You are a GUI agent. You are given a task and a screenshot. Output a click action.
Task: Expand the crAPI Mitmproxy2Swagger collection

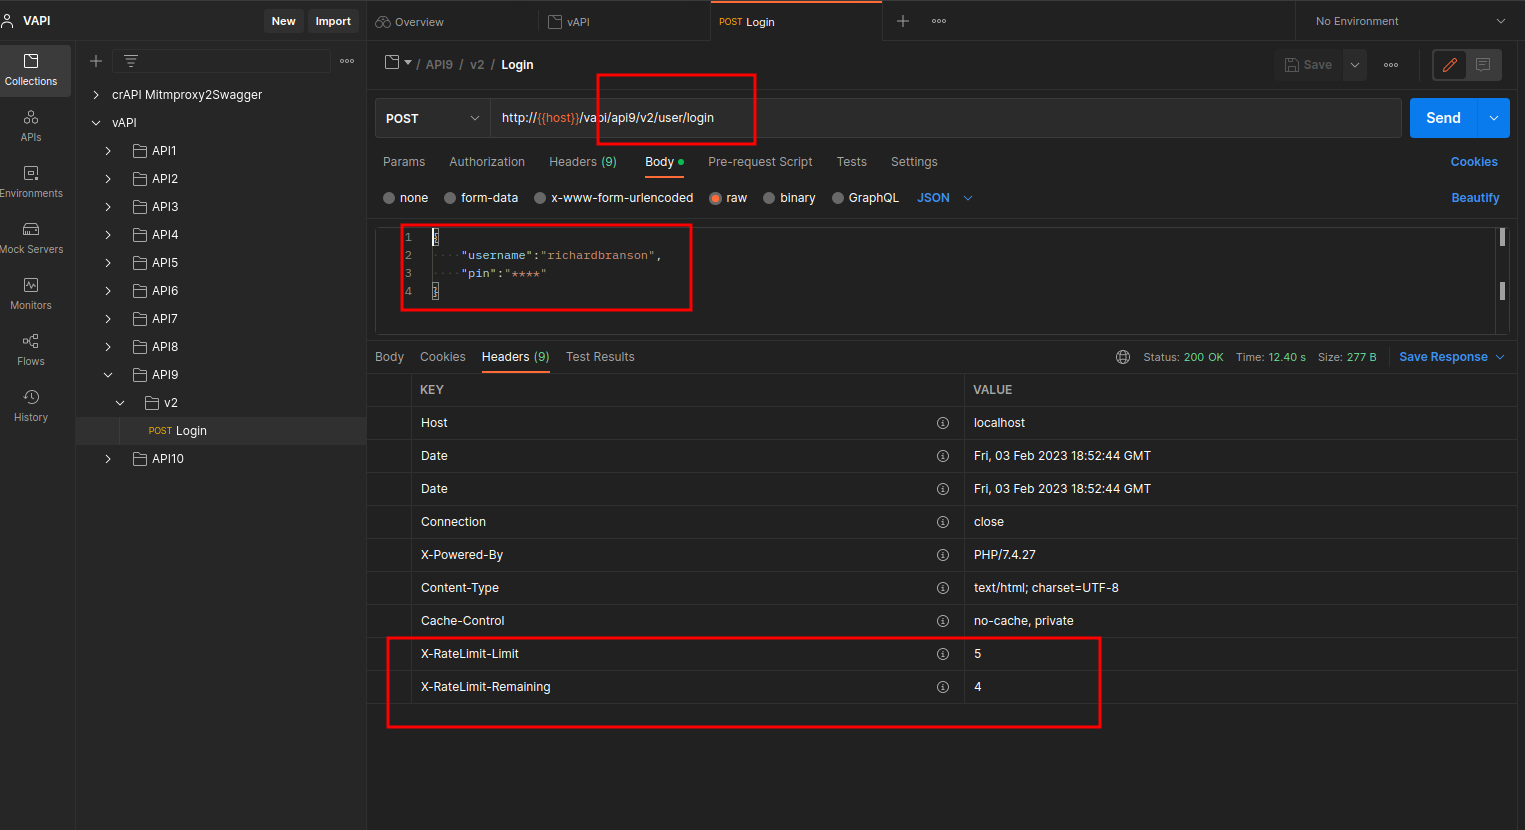96,95
